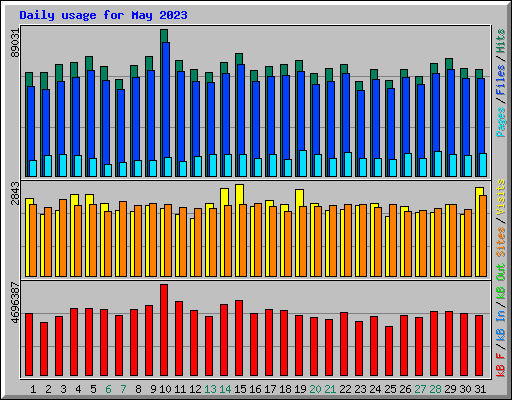Click the 89031 axis value
The image size is (512, 400).
tap(15, 43)
